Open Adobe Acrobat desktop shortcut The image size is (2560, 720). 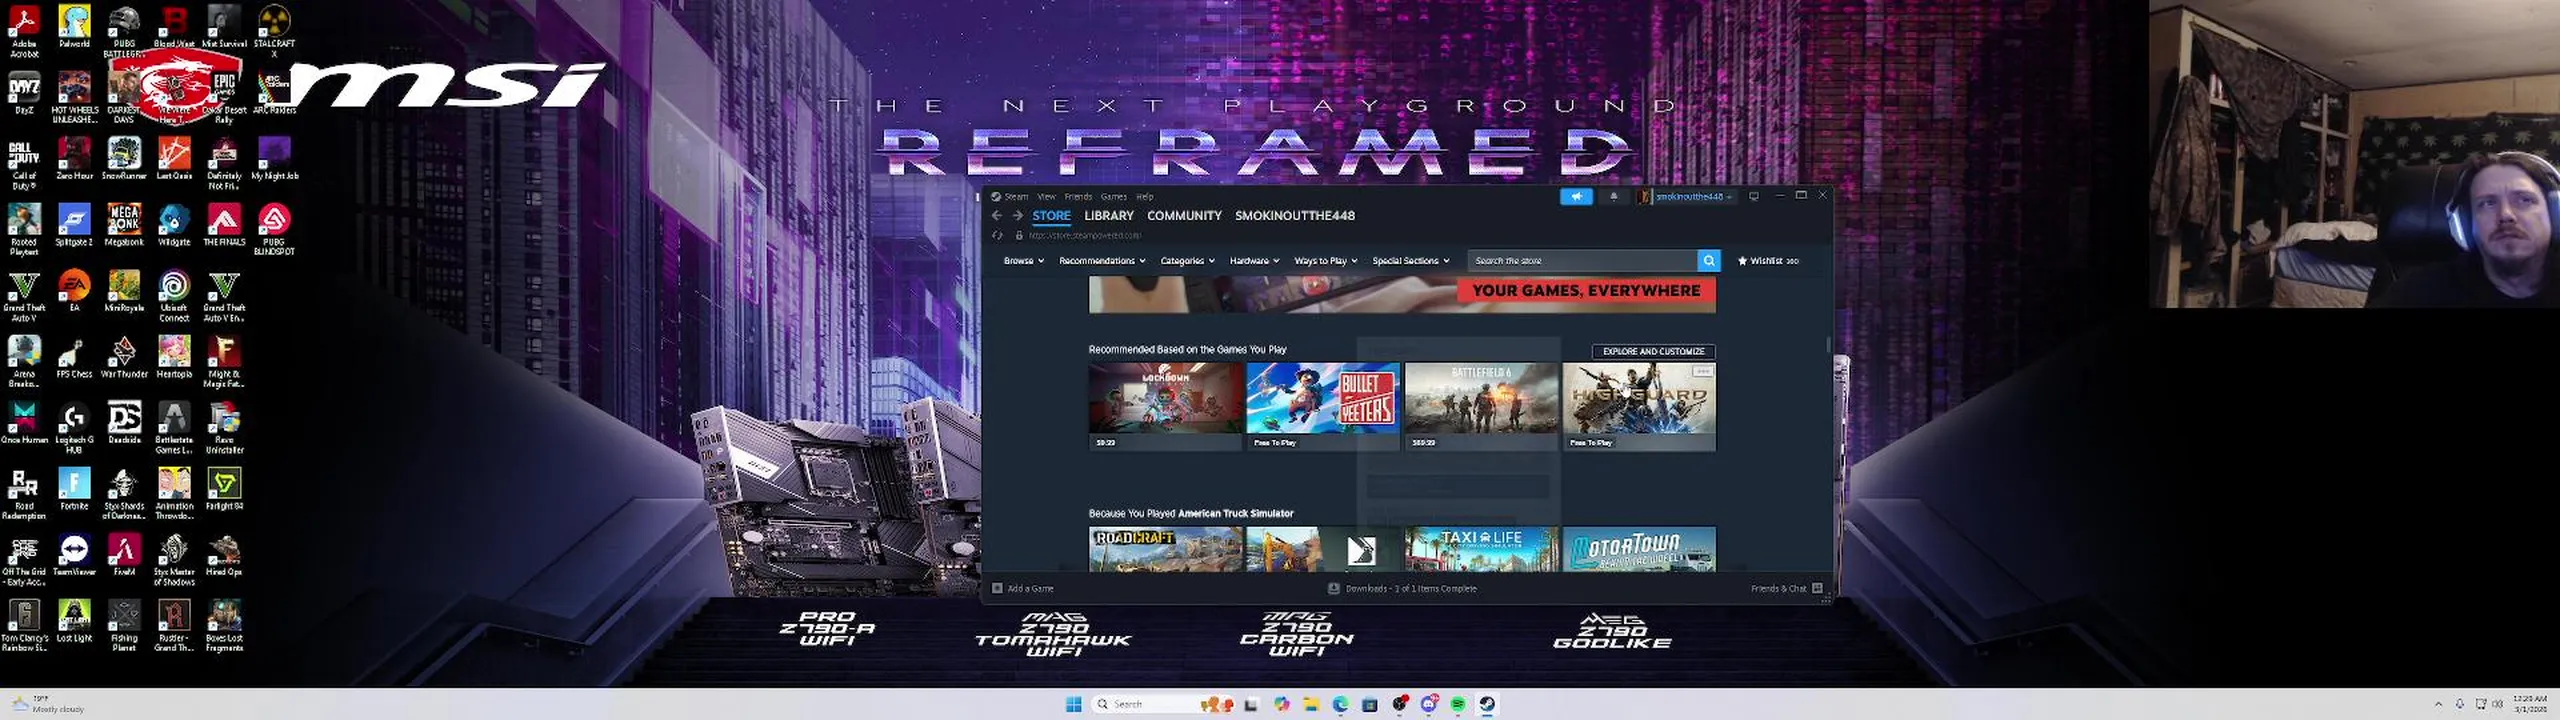coord(24,32)
